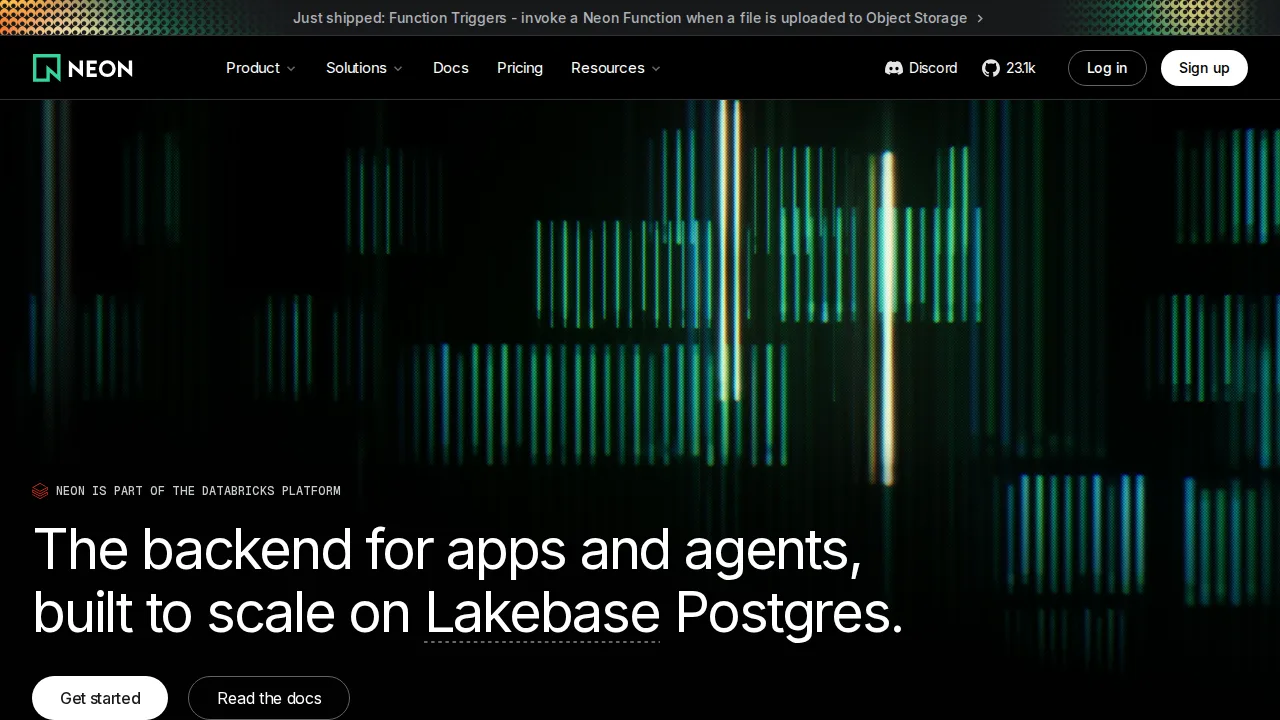The width and height of the screenshot is (1280, 720).
Task: Click the Log in button
Action: (x=1107, y=68)
